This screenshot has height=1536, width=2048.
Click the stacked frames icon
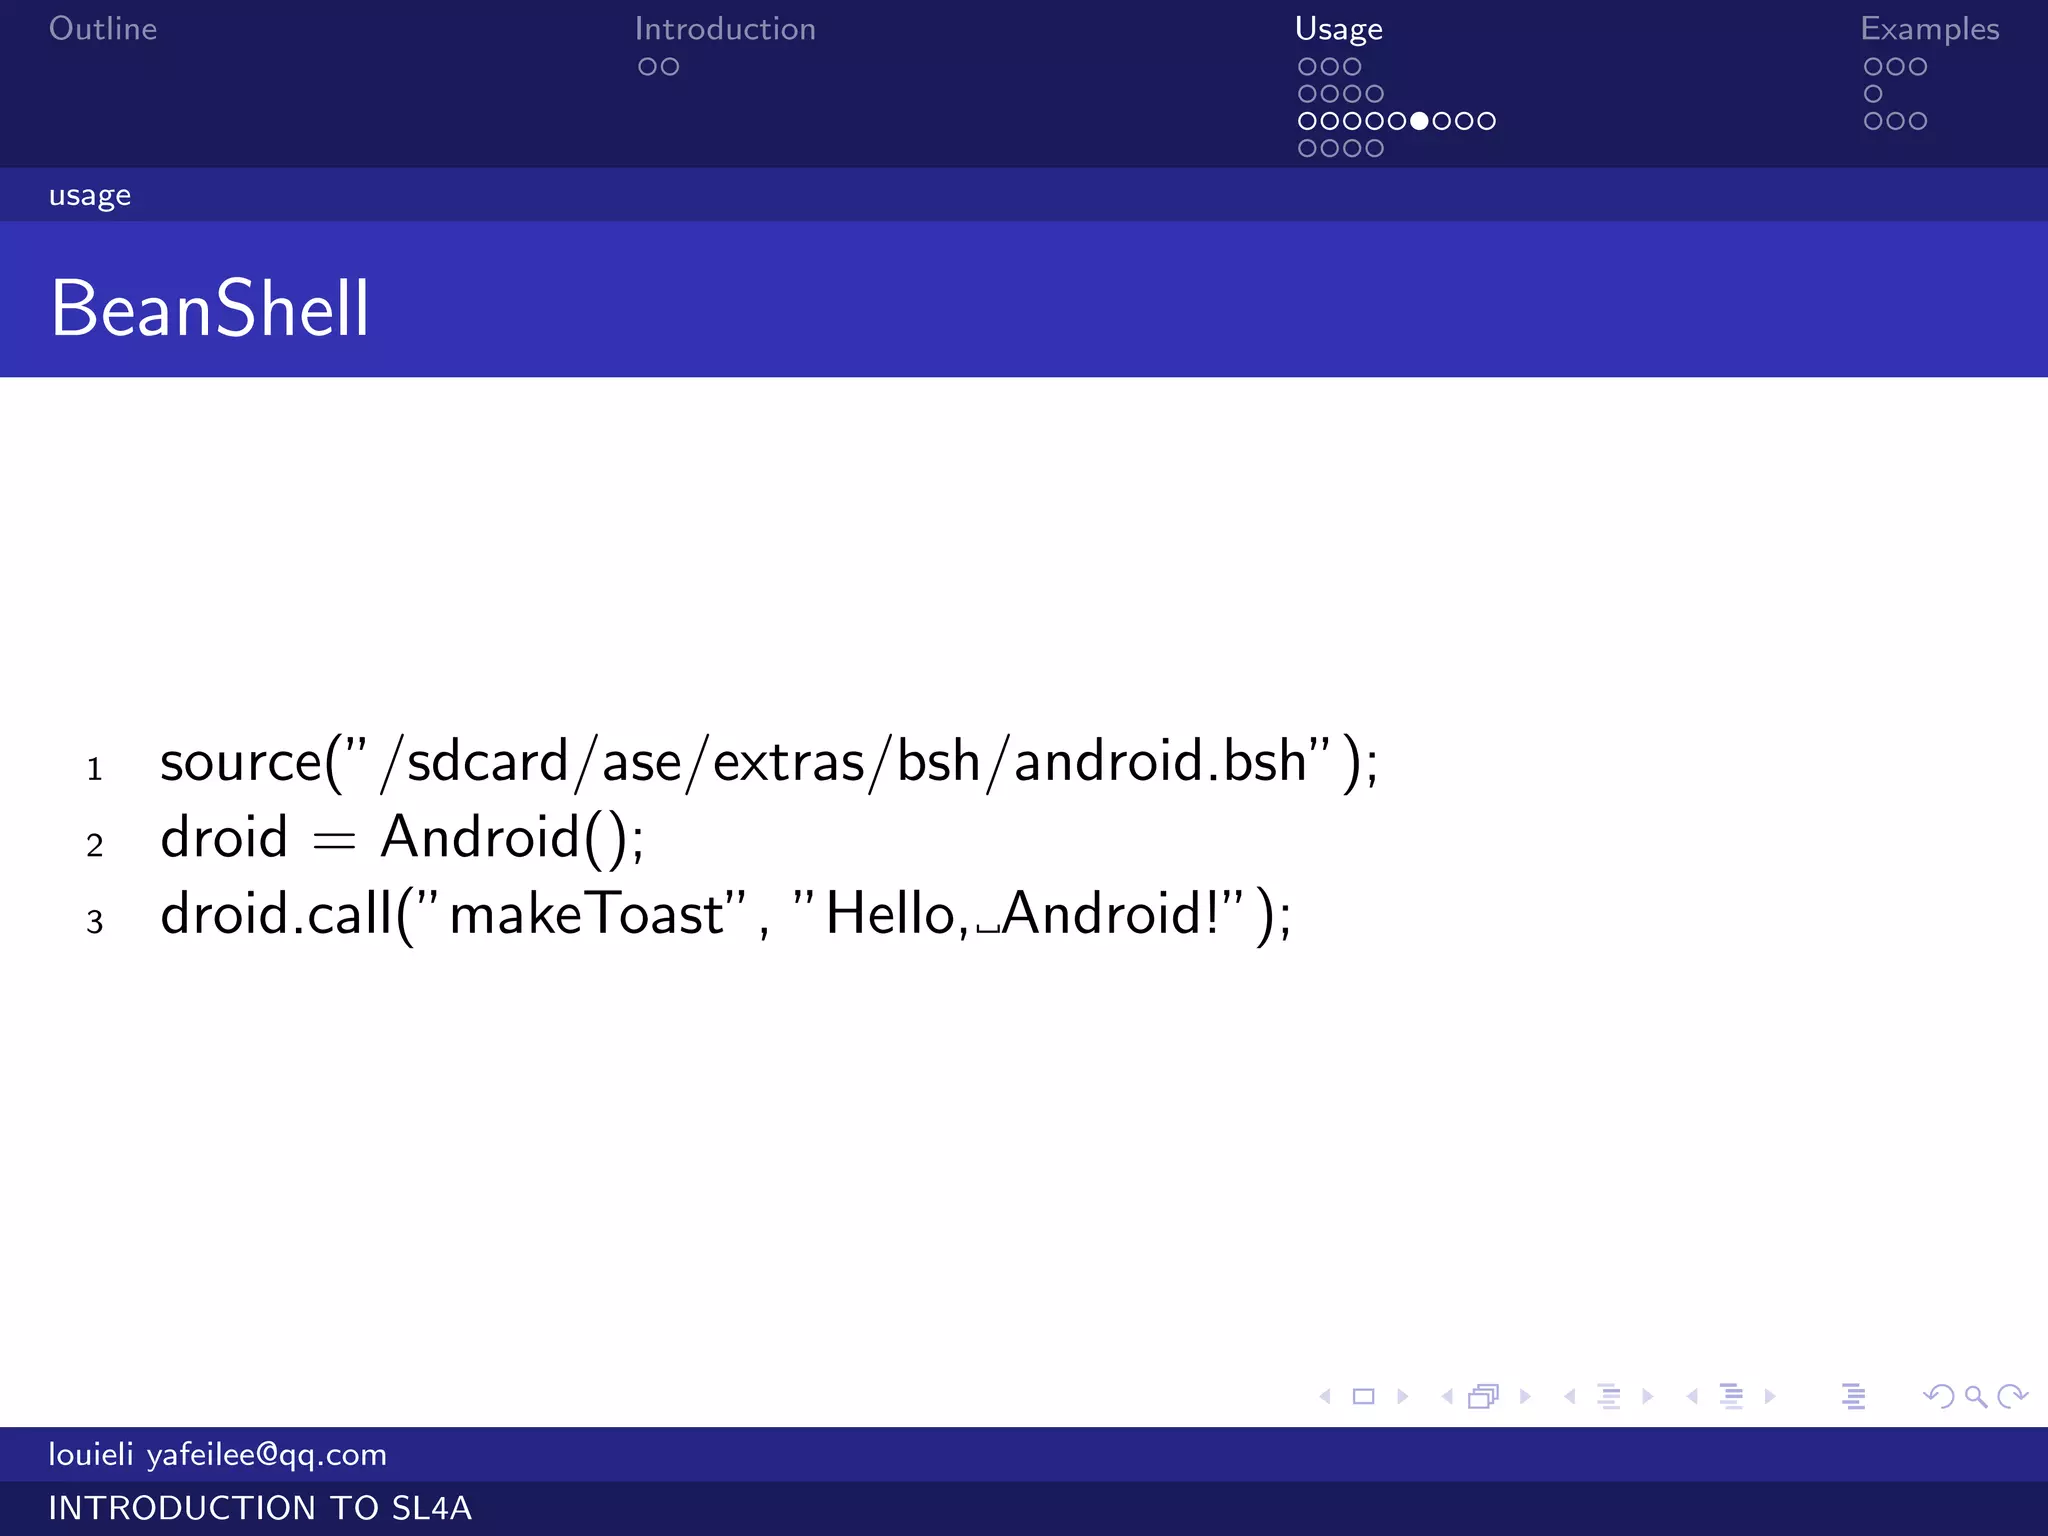click(1484, 1396)
